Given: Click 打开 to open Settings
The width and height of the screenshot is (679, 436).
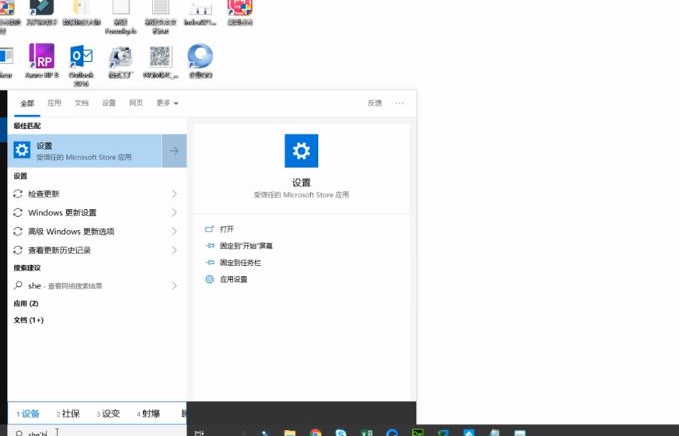Looking at the screenshot, I should [x=226, y=229].
